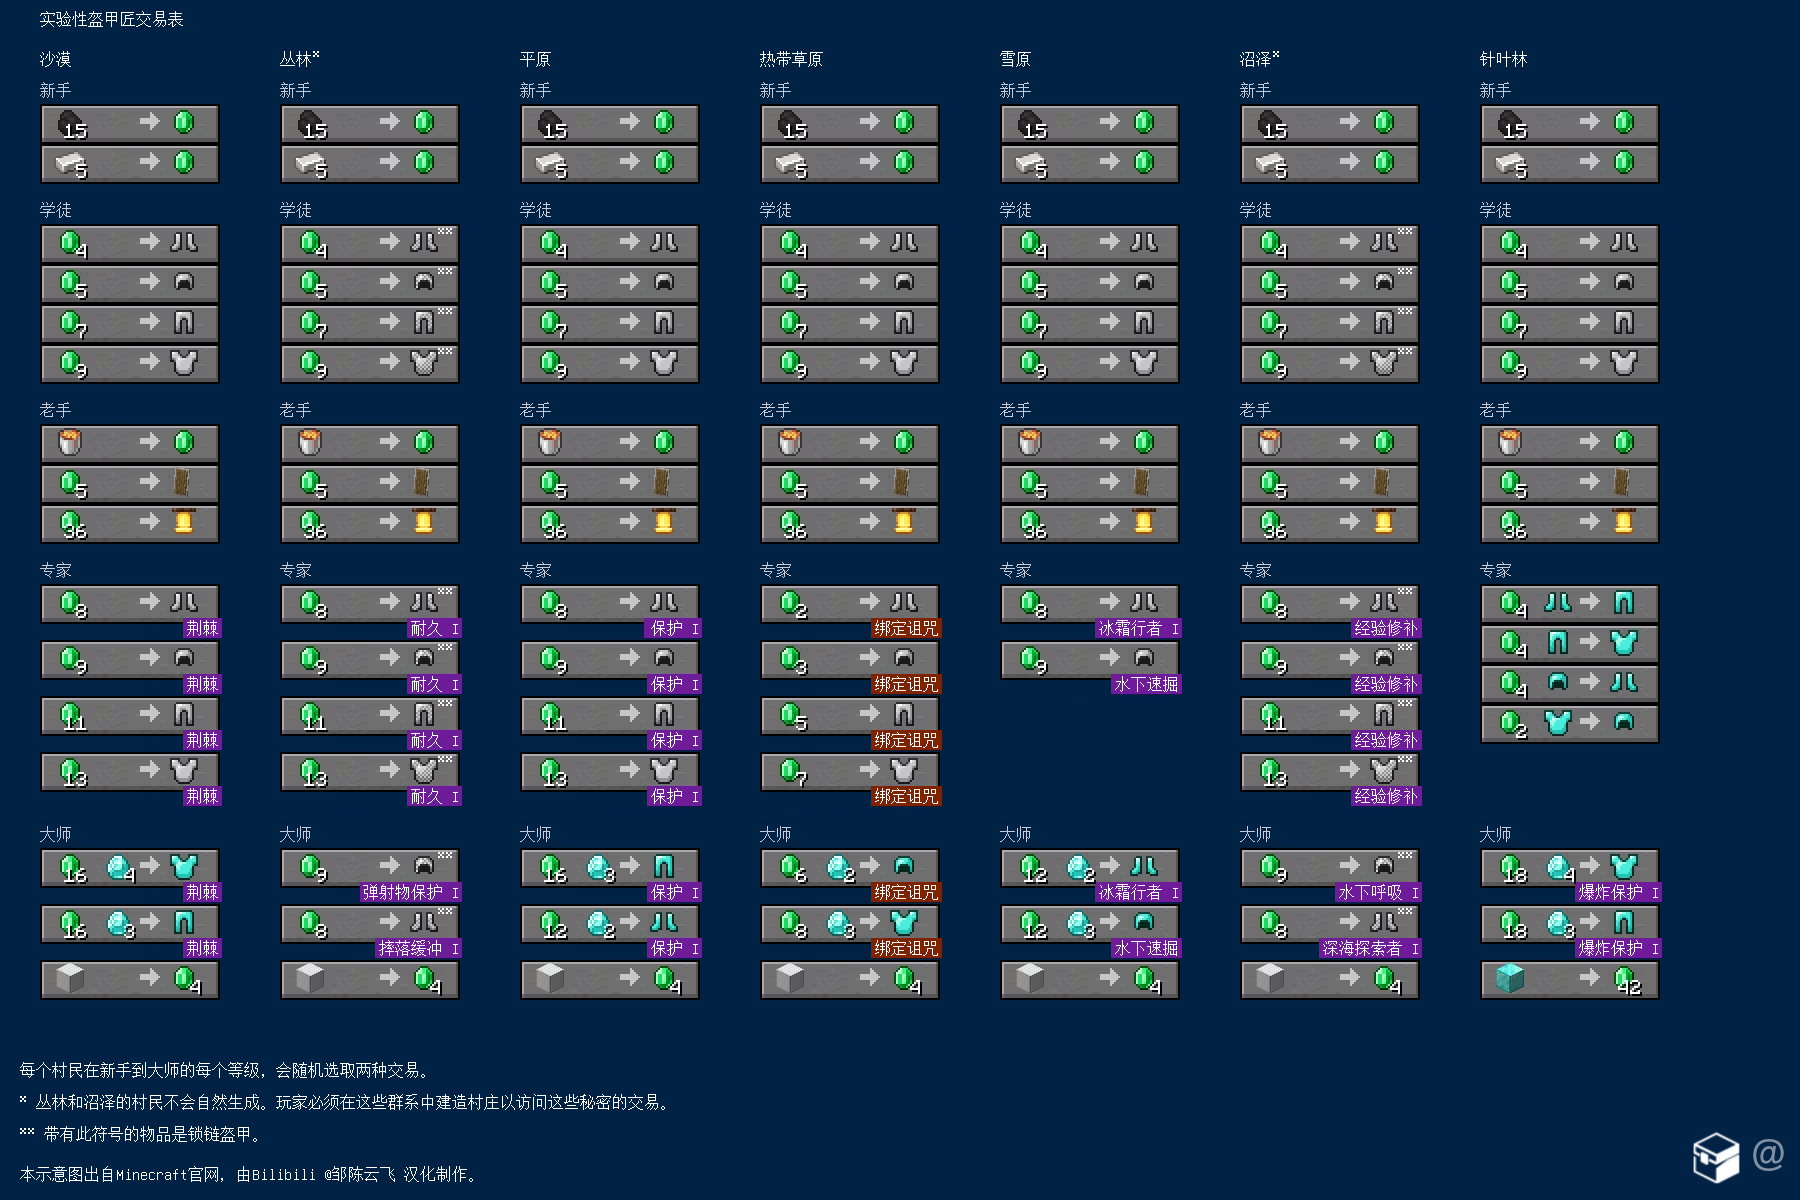Click the 老手 heading in 热带草原 column
The image size is (1800, 1200).
tap(776, 410)
